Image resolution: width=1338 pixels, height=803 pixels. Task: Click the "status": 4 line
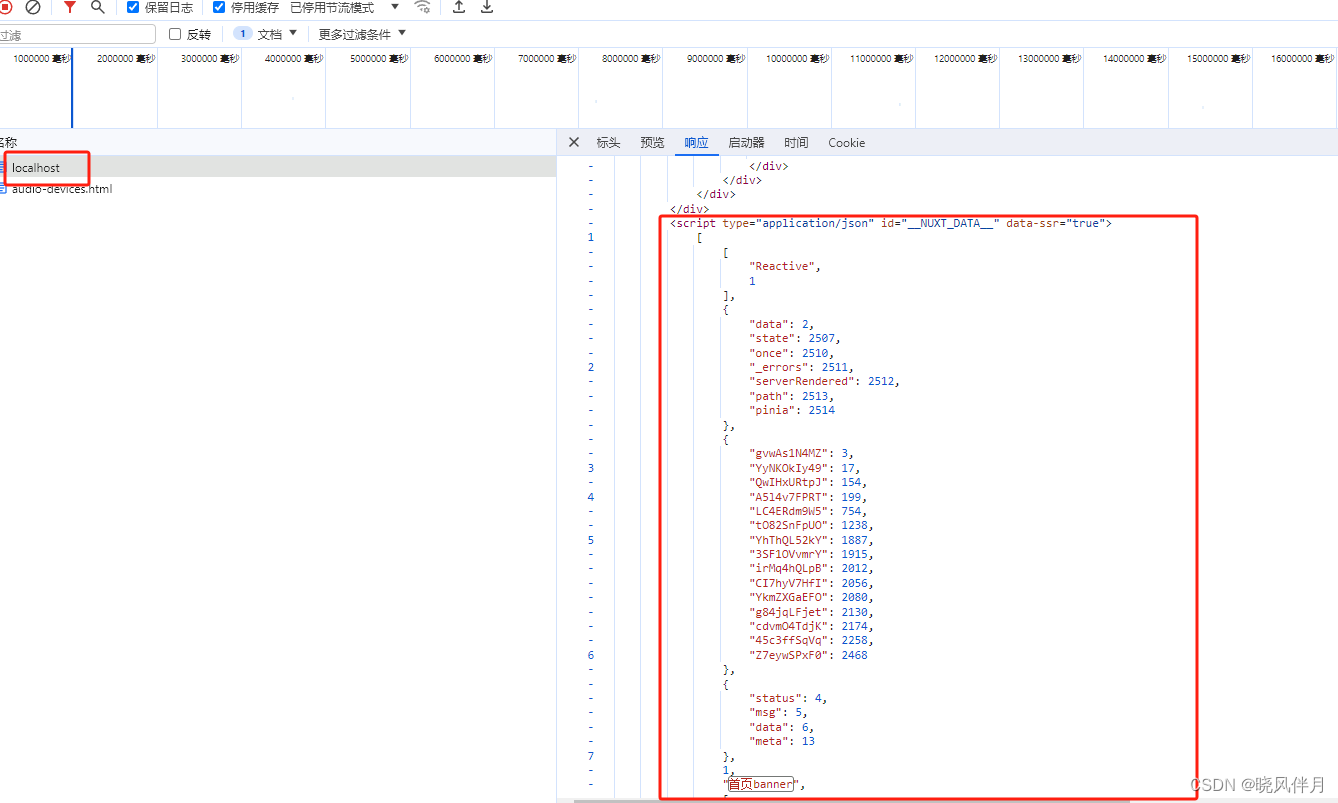click(x=789, y=698)
